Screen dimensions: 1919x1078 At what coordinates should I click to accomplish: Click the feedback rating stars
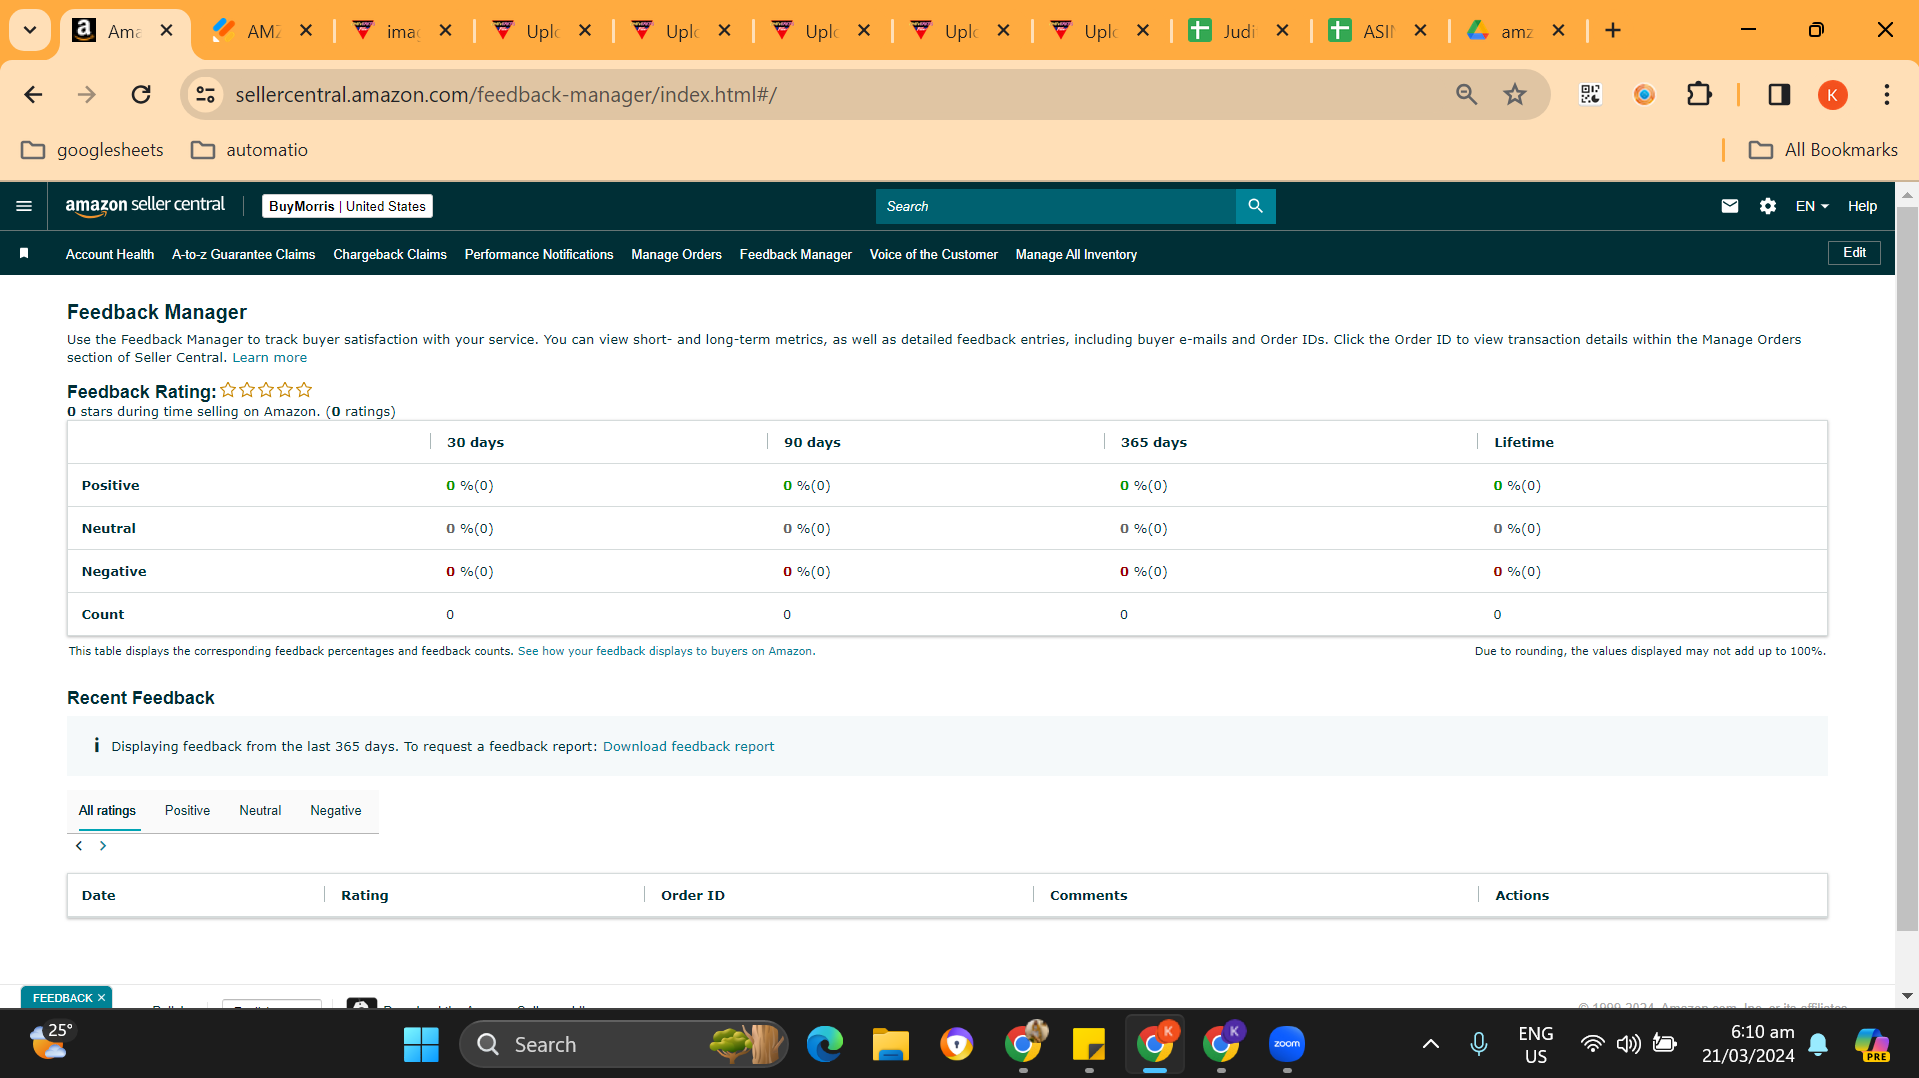point(266,390)
